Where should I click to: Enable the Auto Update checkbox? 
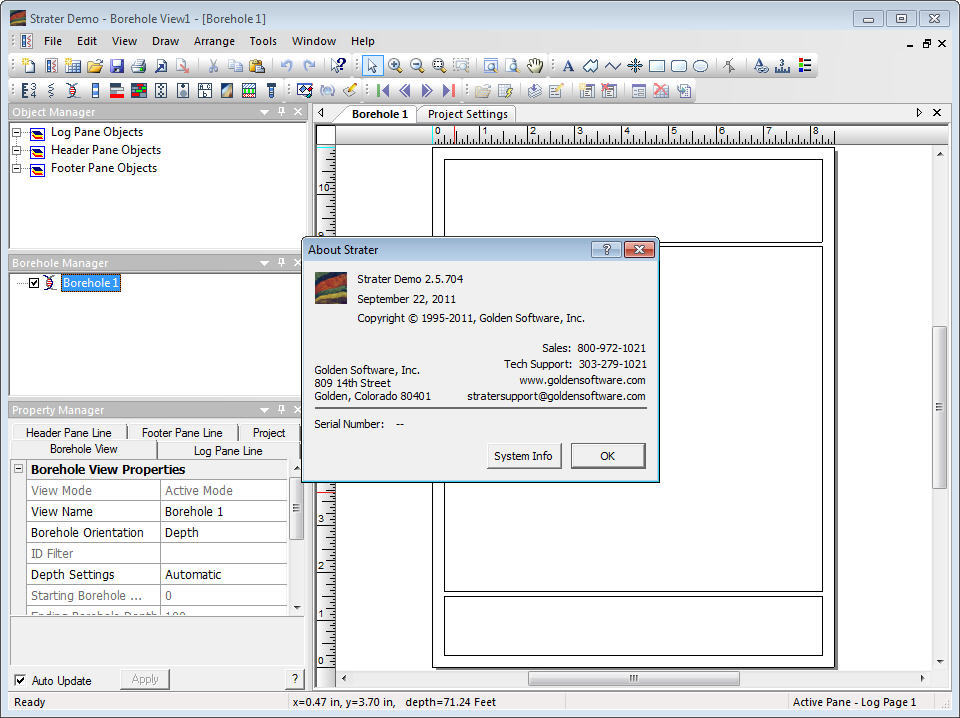point(21,680)
